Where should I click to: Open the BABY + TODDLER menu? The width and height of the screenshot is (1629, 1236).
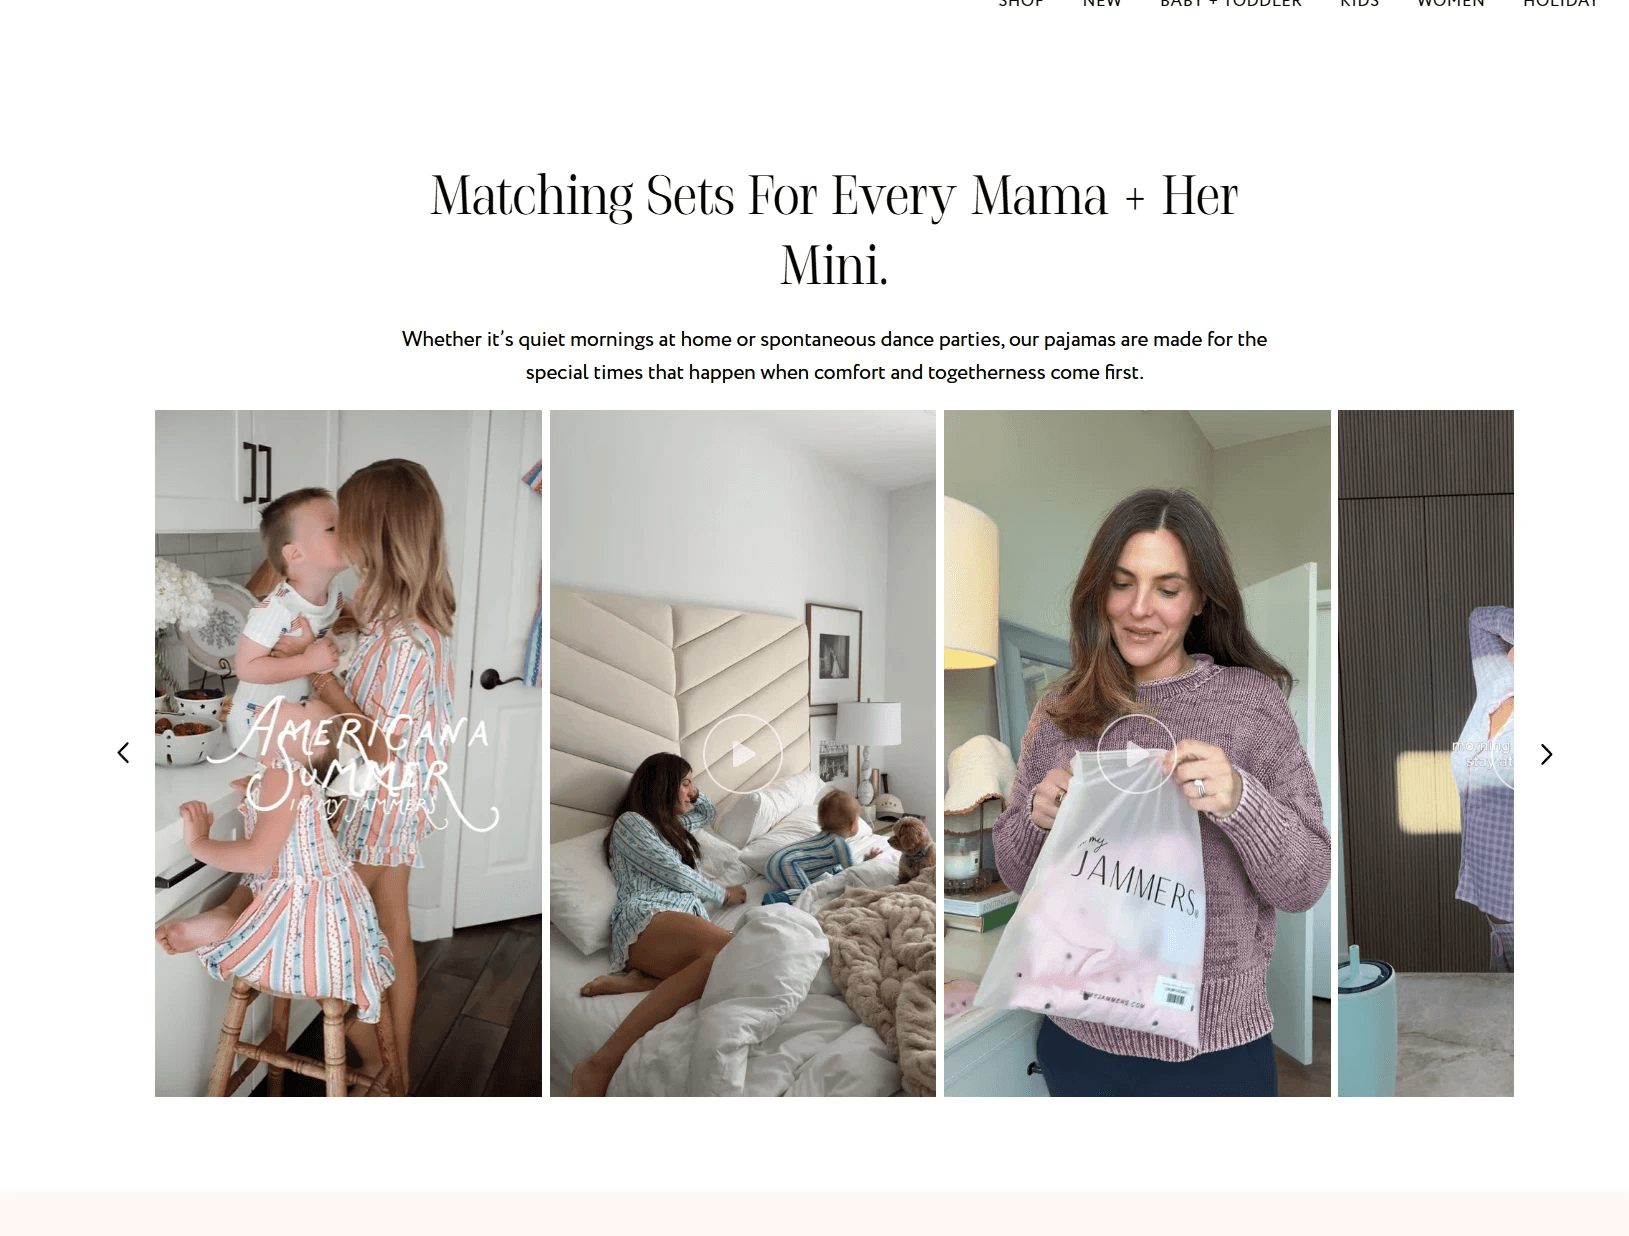[x=1231, y=3]
